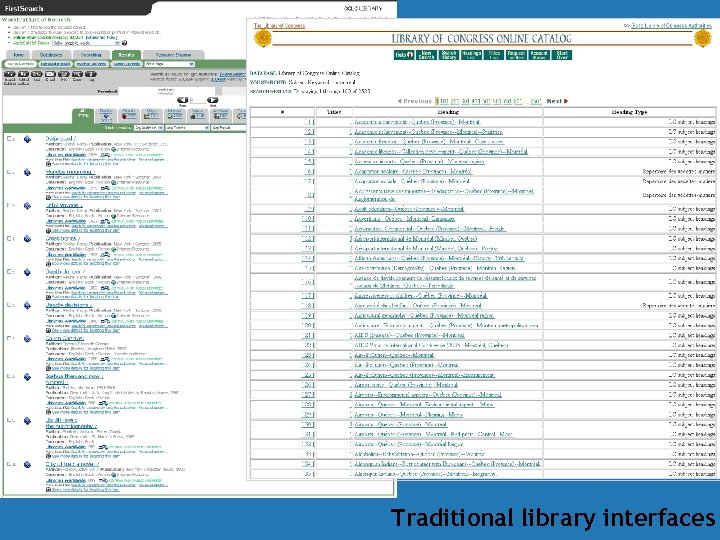Viewport: 720px width, 540px height.
Task: Open the Go to page dropdown in FirstSearch
Action: coord(169,64)
